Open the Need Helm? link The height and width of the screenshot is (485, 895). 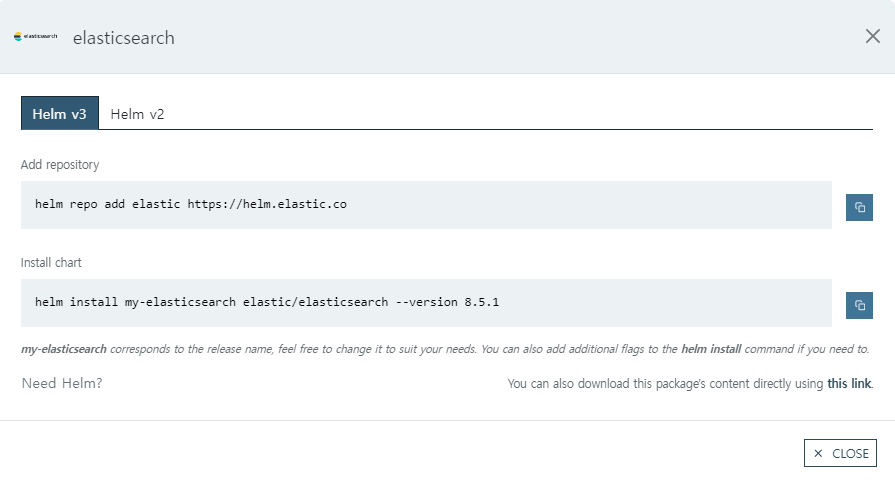click(62, 383)
